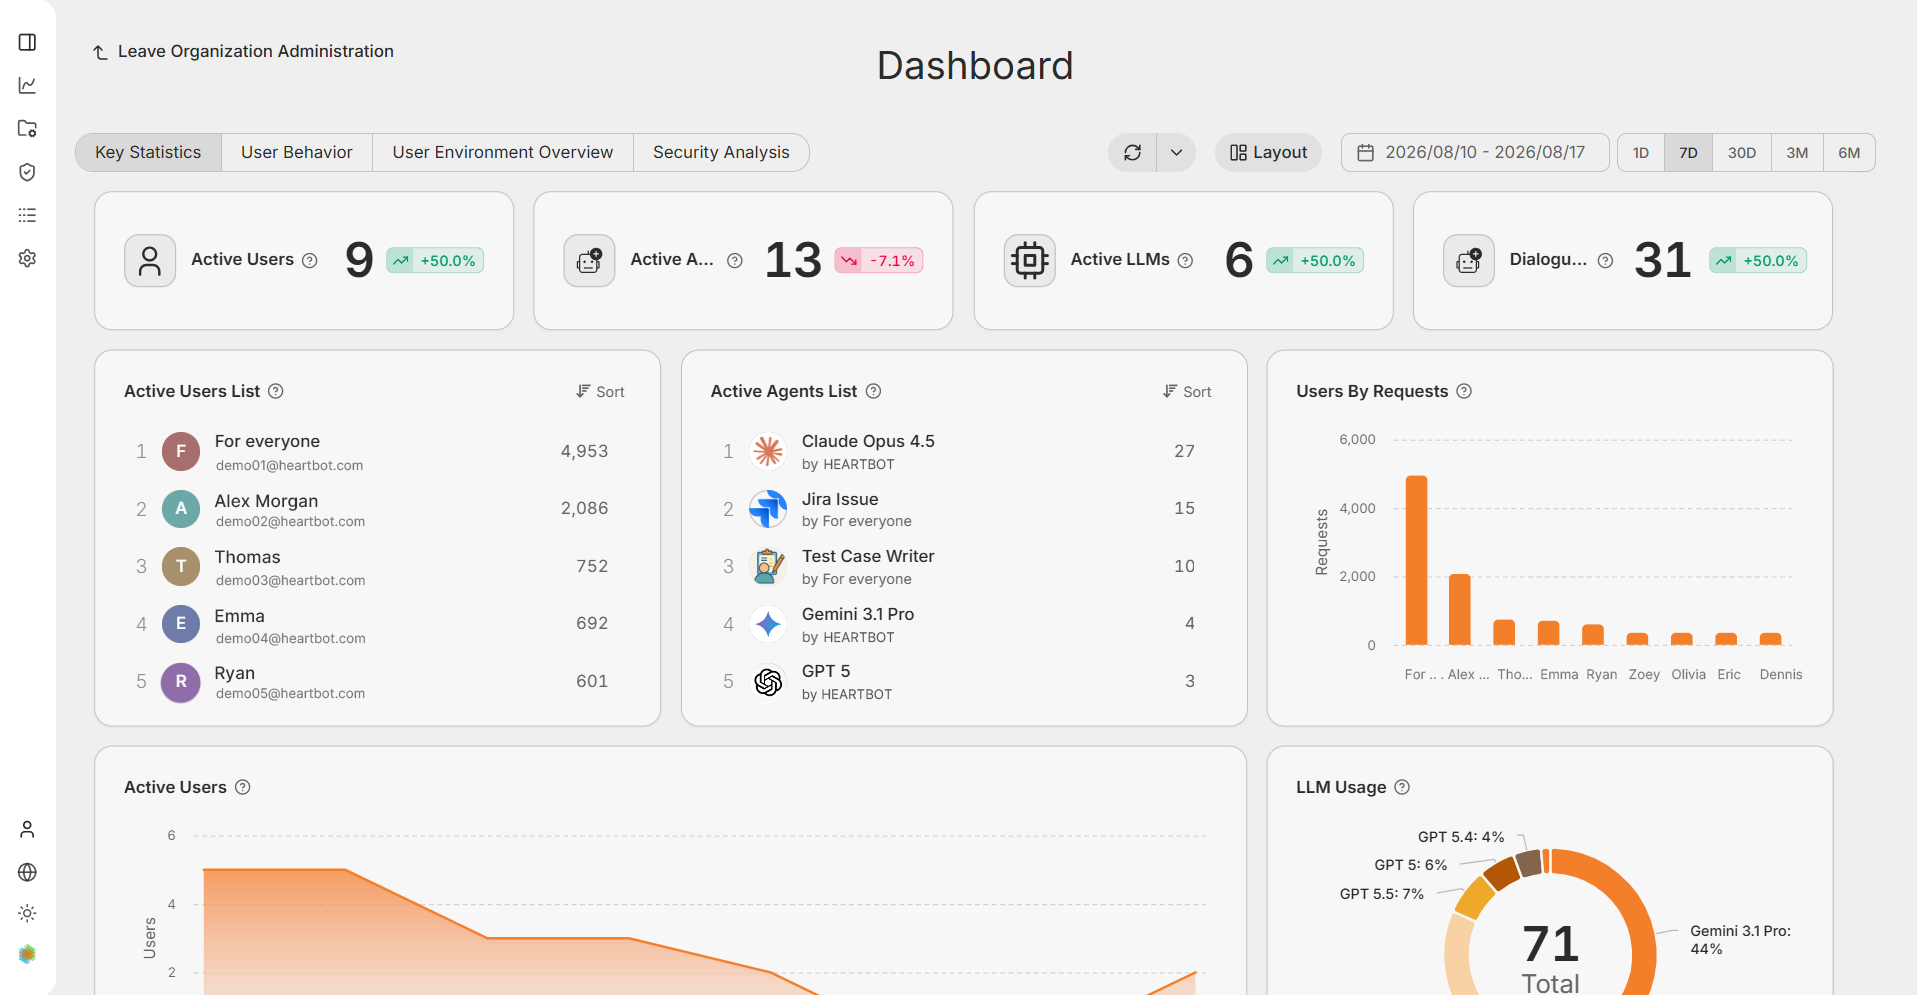Click the Jira Issue agent icon
The width and height of the screenshot is (1917, 995).
click(768, 509)
